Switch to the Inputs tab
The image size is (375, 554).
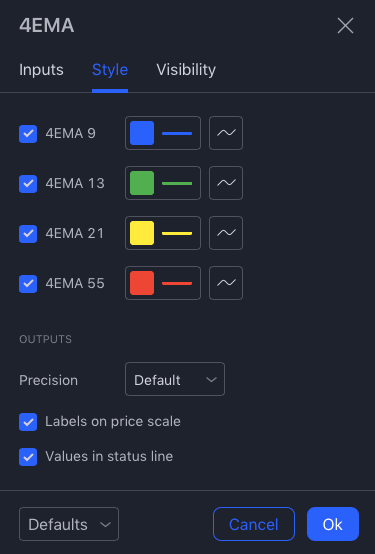coord(41,70)
